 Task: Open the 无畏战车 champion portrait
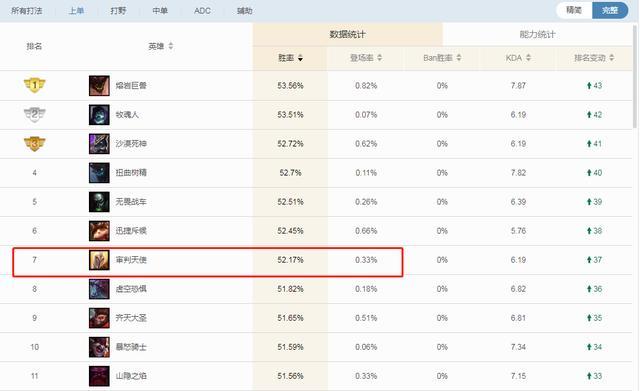coord(99,202)
